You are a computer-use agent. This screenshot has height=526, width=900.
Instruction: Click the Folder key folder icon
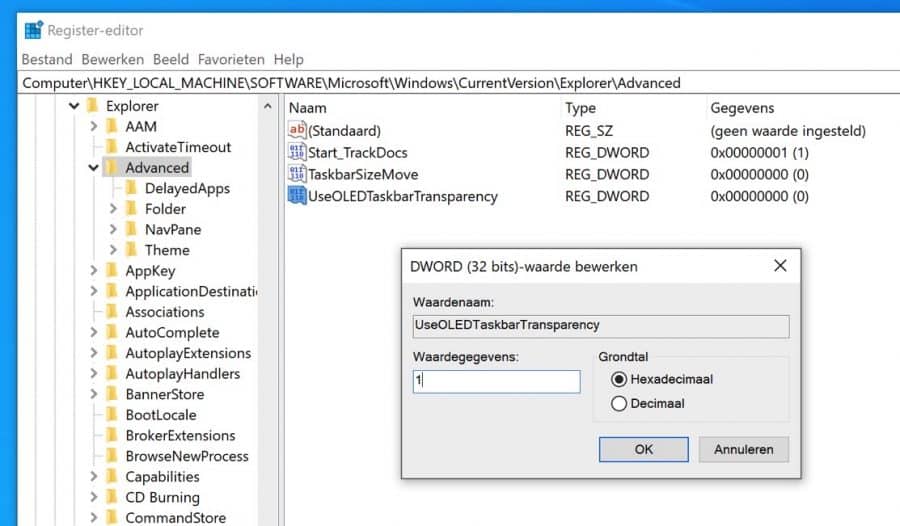click(131, 209)
